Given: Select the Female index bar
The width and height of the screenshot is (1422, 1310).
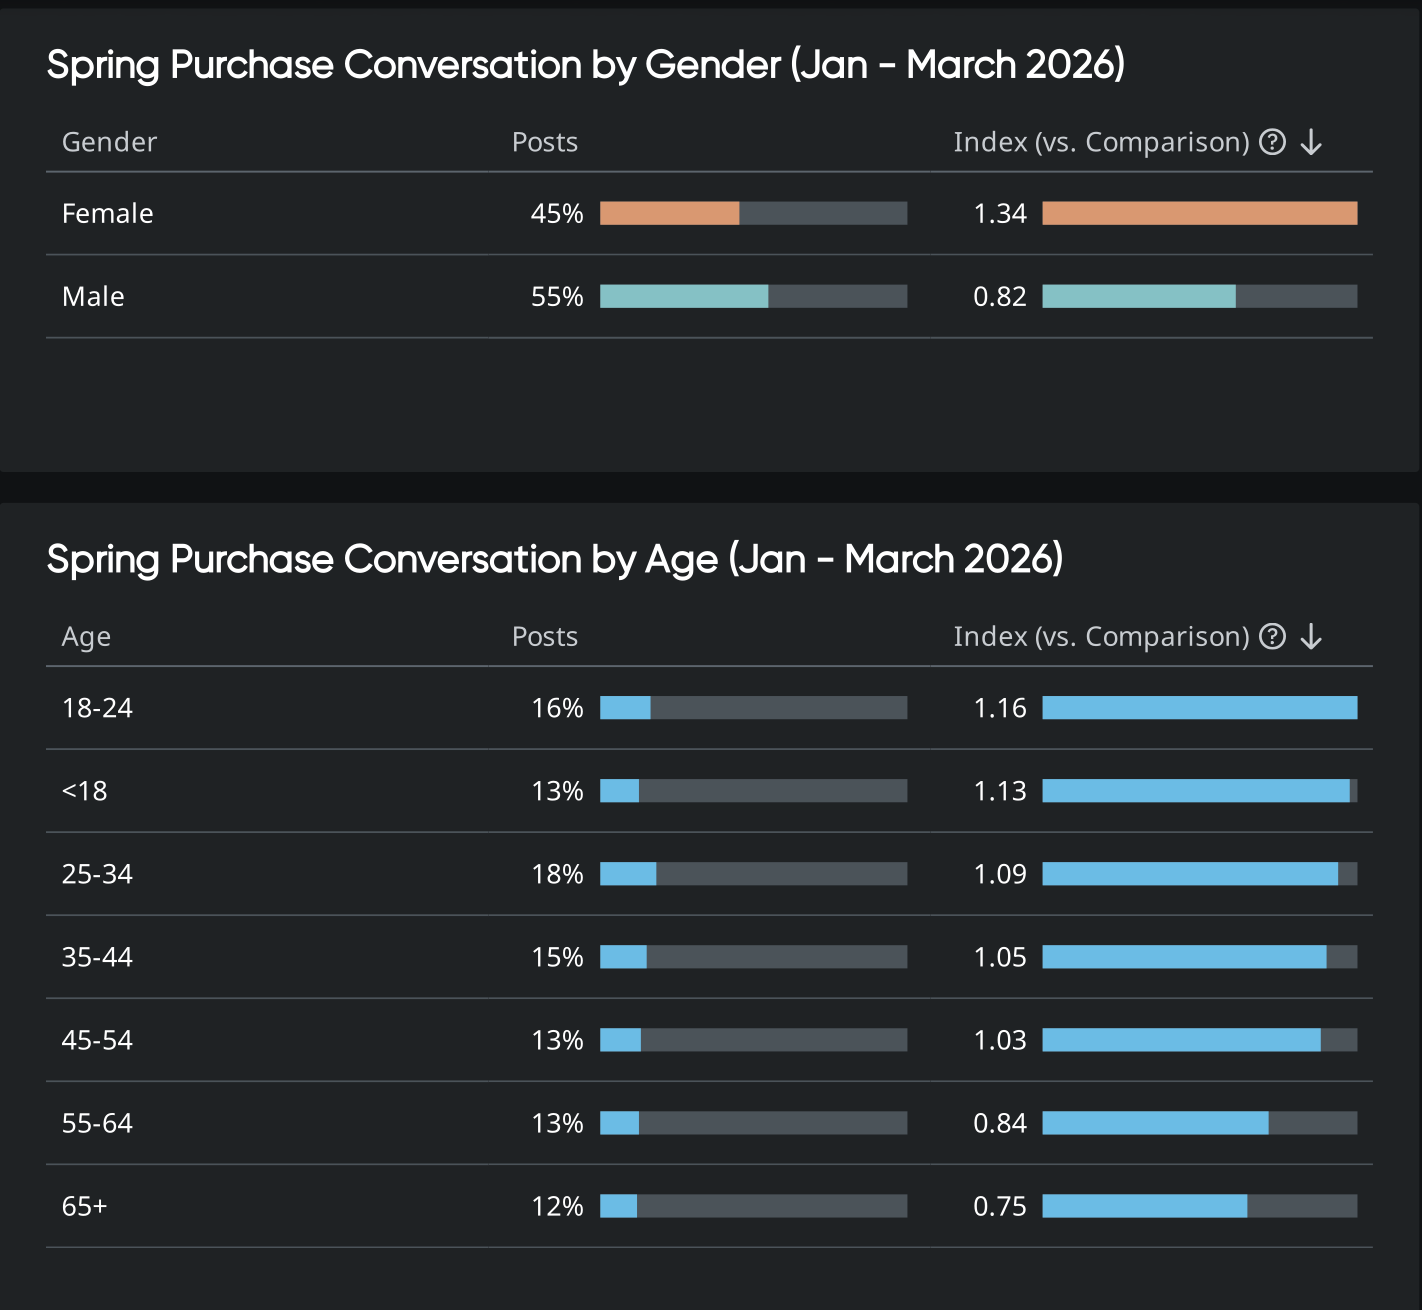Looking at the screenshot, I should pos(1200,213).
